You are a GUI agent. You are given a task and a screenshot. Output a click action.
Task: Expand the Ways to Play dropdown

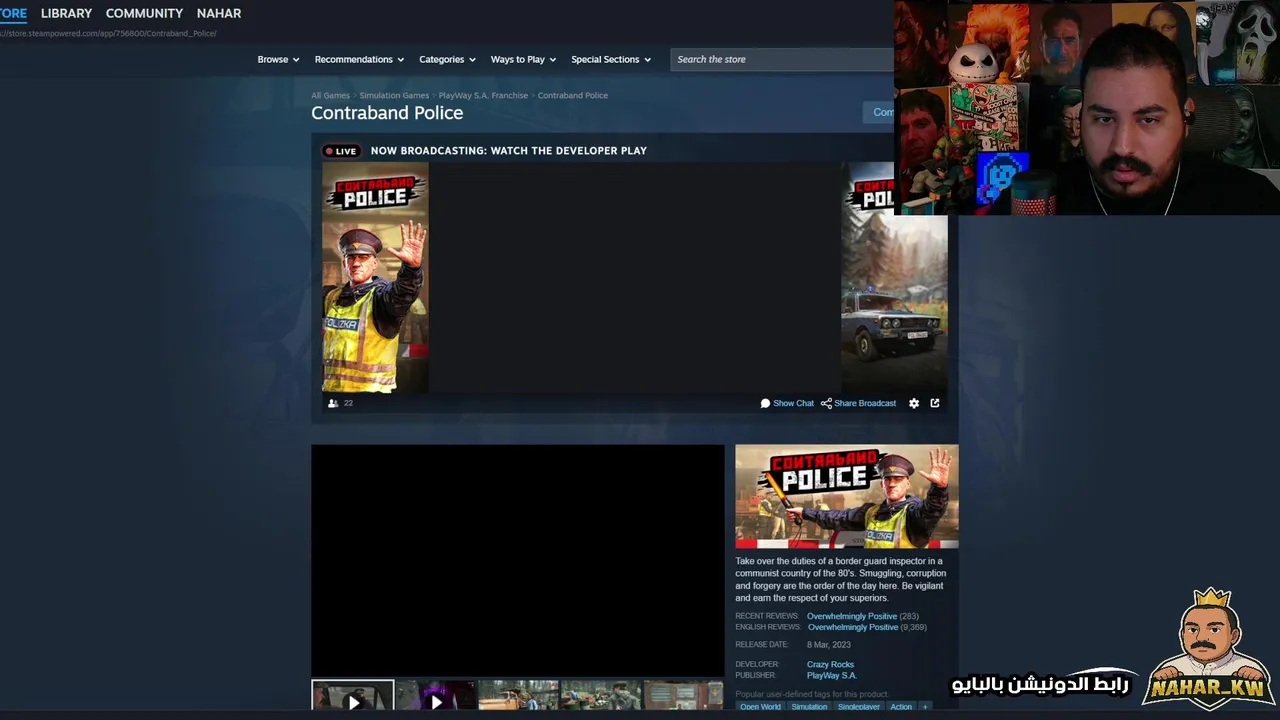tap(523, 59)
